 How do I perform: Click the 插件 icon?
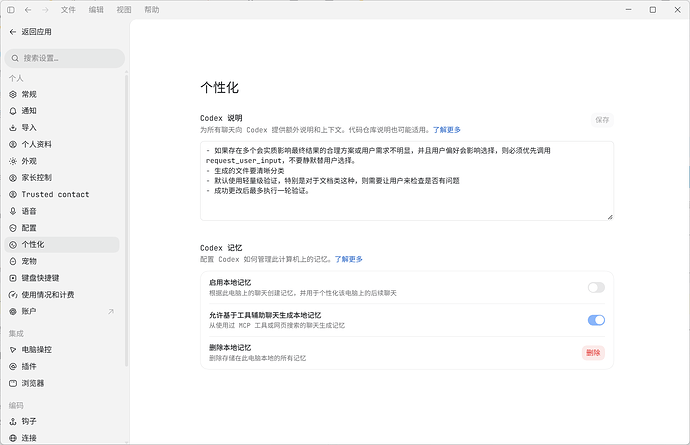pyautogui.click(x=13, y=366)
